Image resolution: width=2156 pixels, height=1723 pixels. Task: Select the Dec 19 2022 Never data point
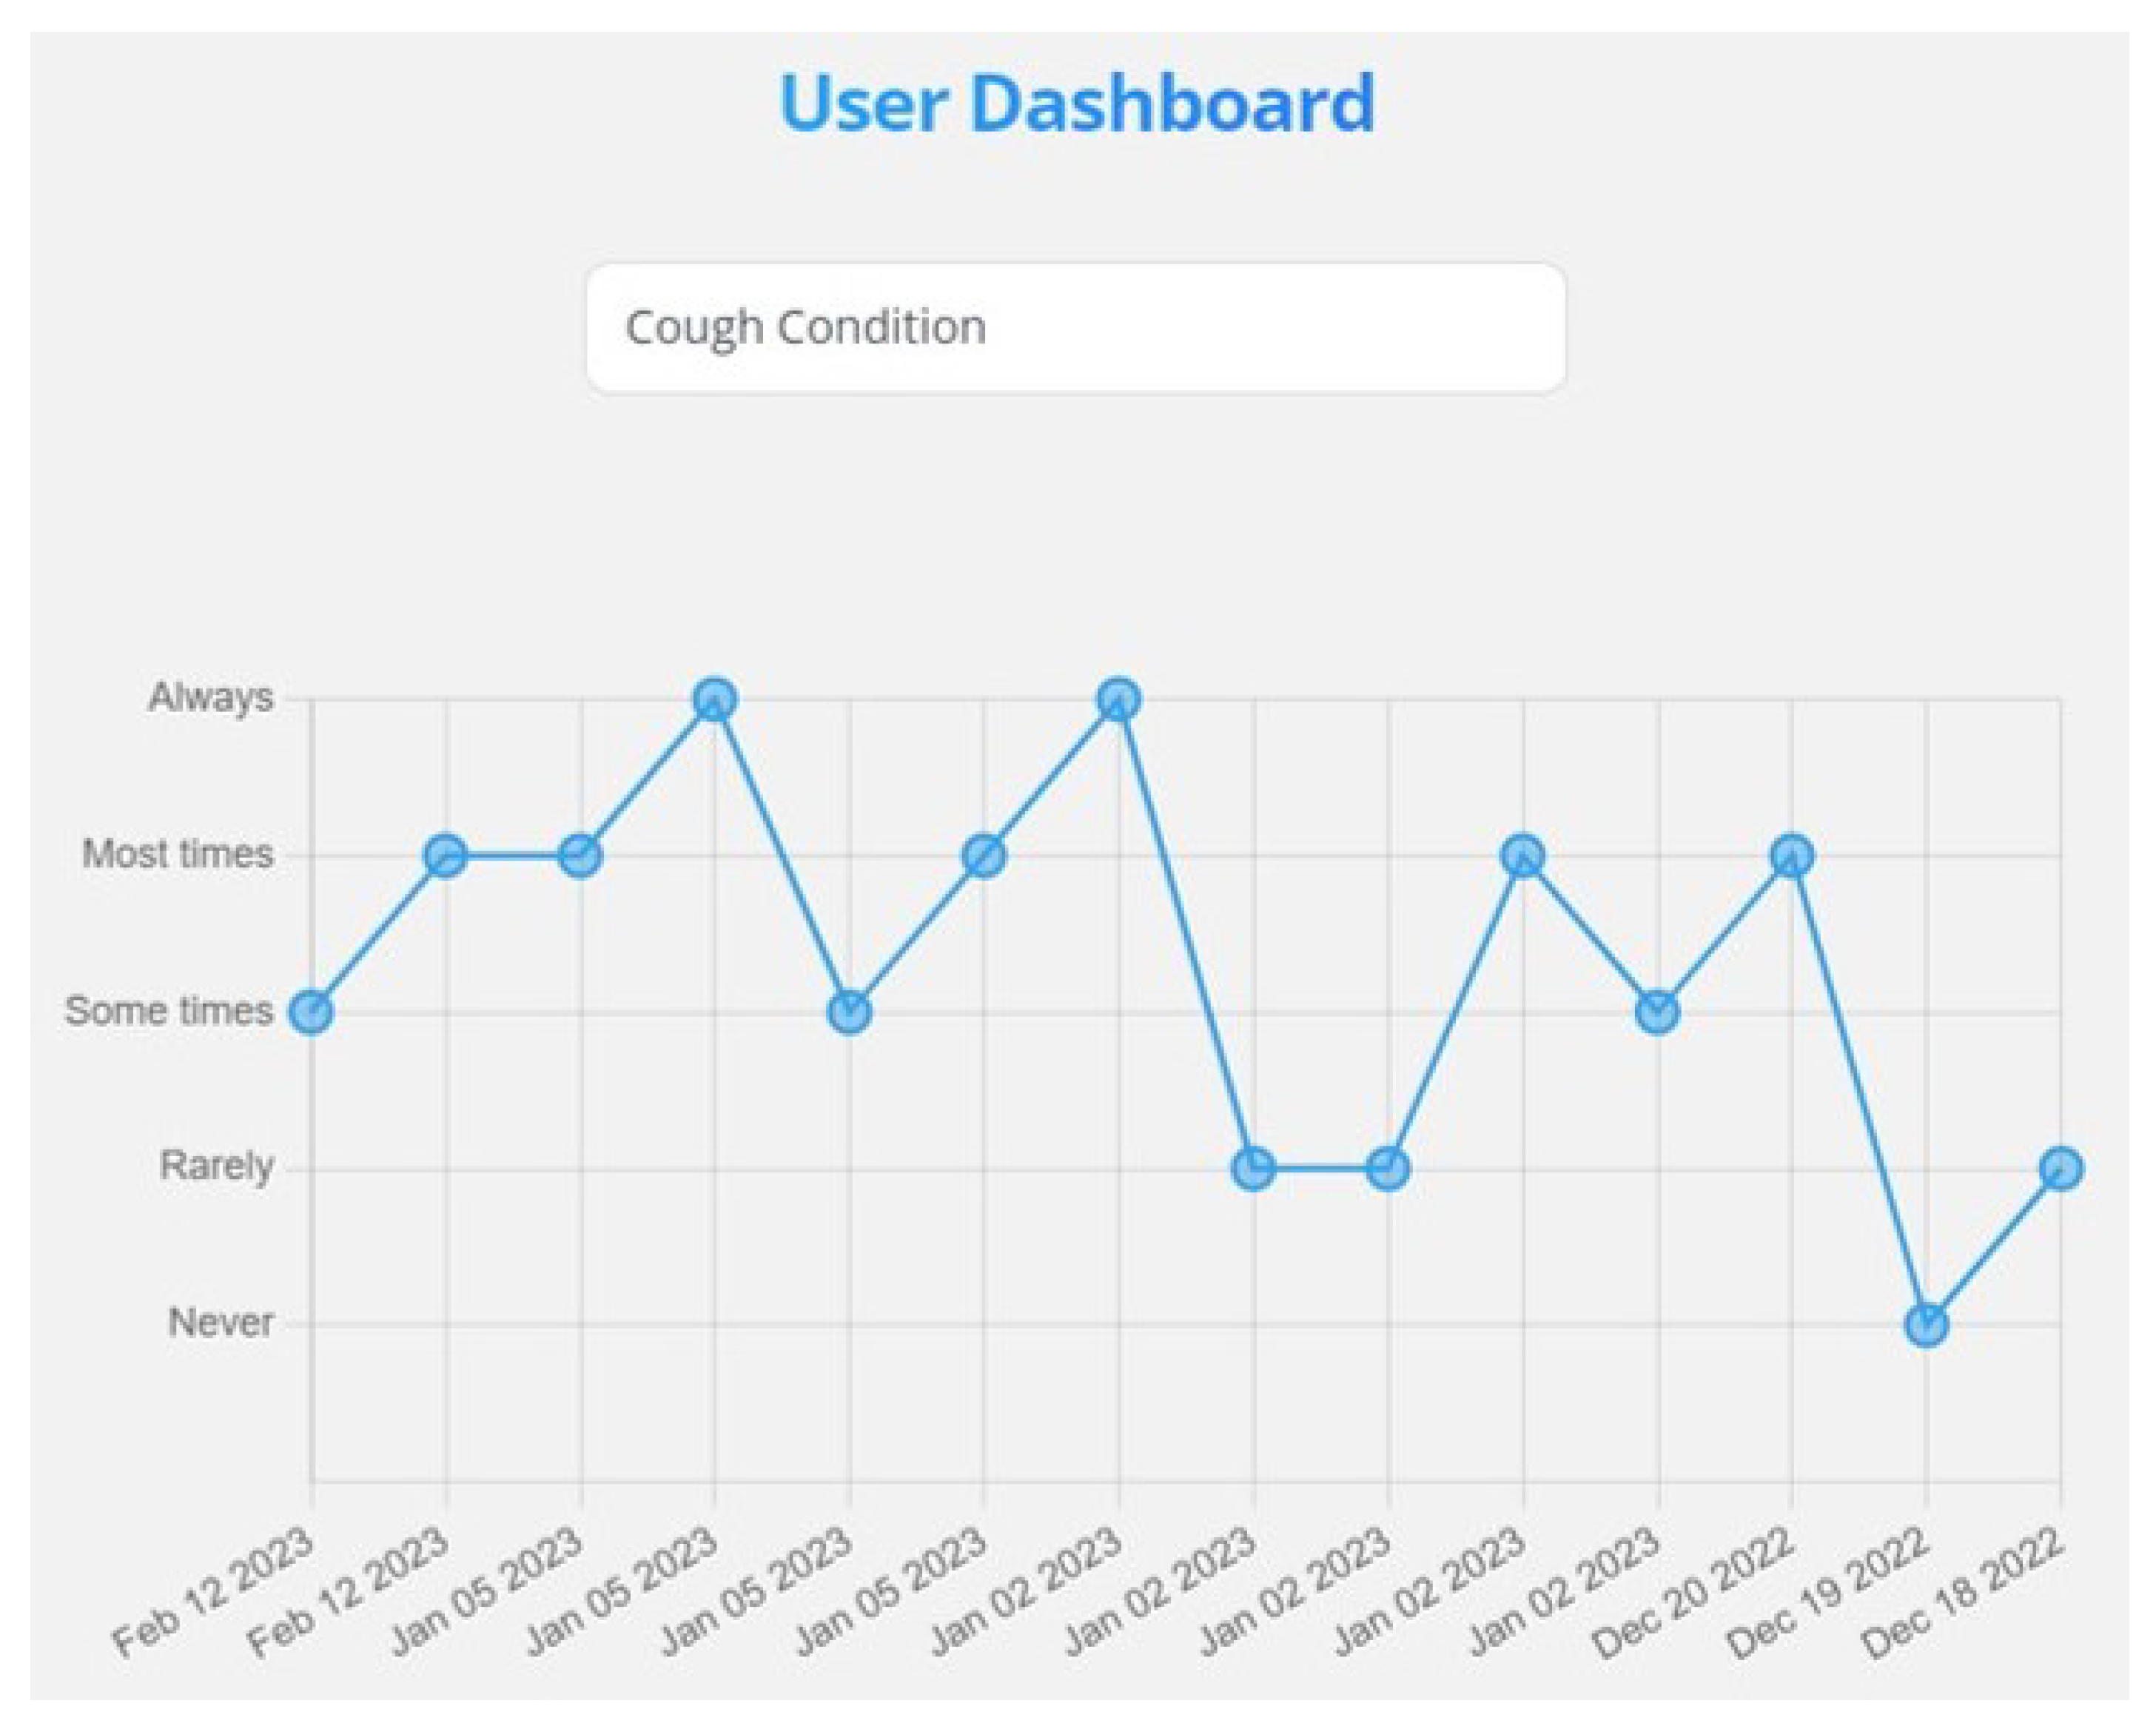pos(1926,1325)
